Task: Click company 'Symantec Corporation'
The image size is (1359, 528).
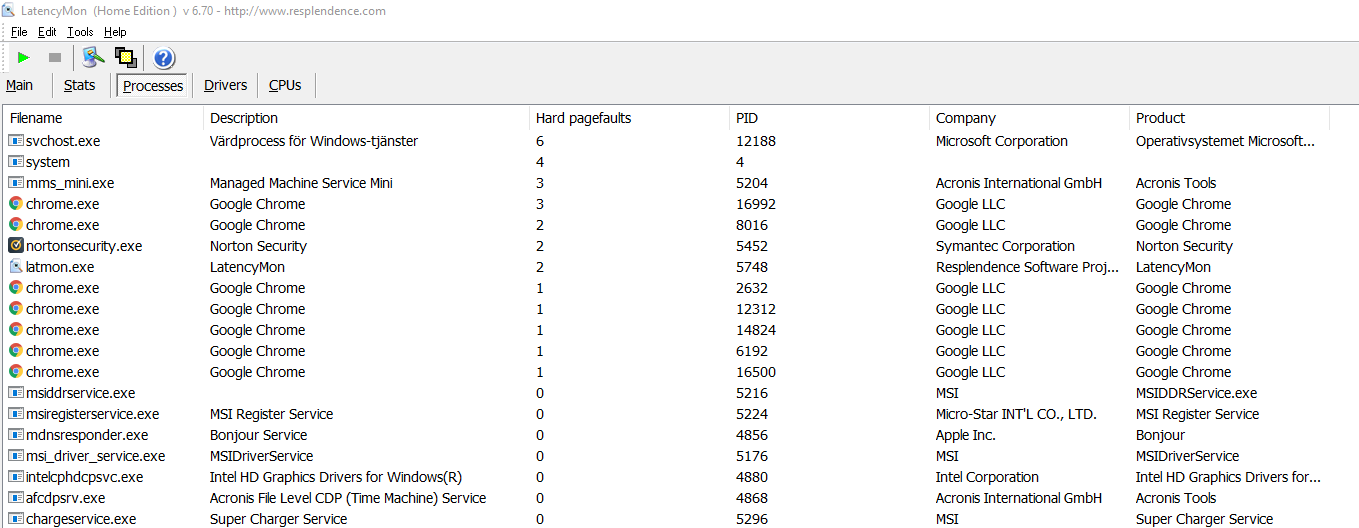Action: click(1005, 246)
